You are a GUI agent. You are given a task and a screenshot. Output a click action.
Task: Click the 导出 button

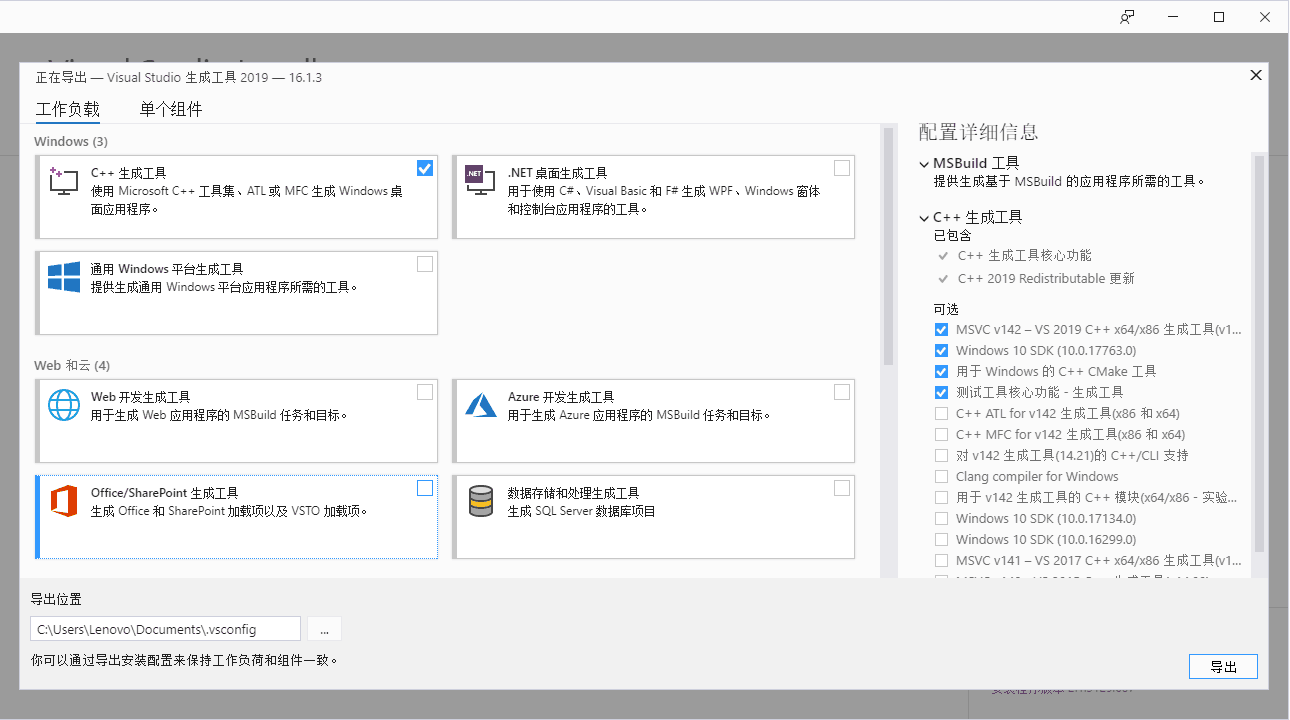pyautogui.click(x=1223, y=667)
